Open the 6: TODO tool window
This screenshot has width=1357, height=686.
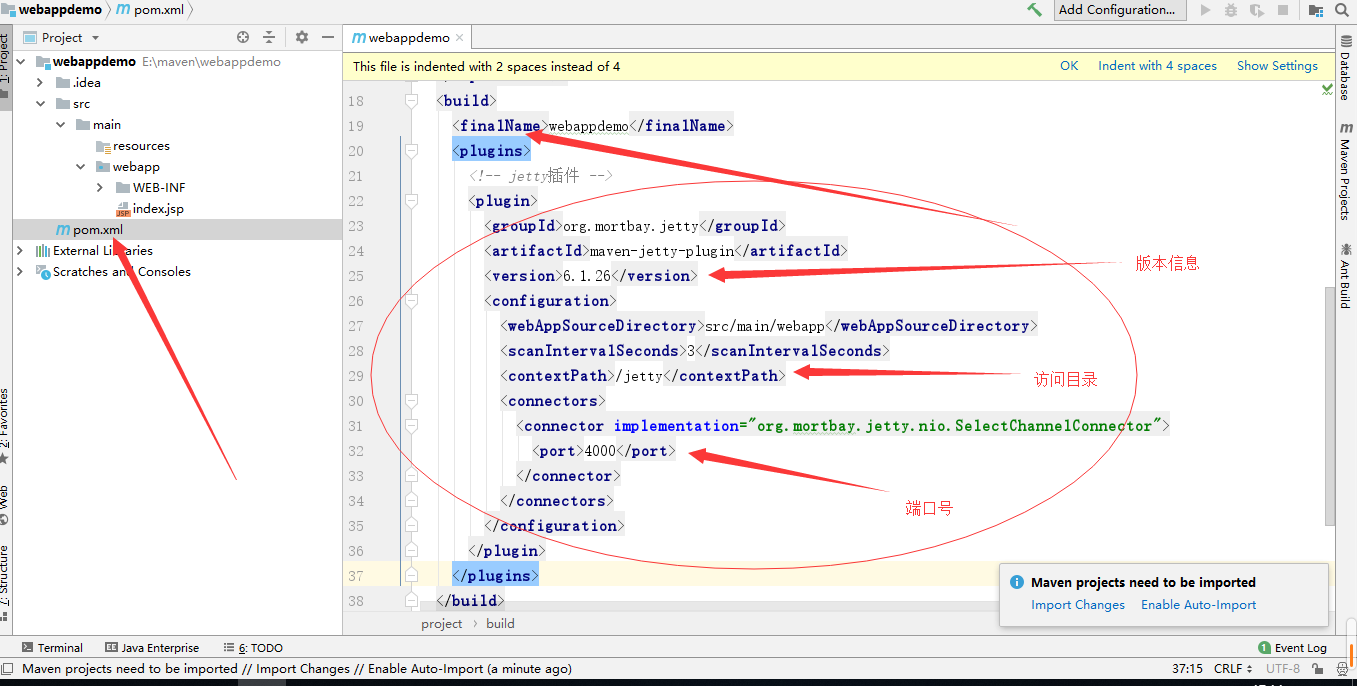click(x=254, y=648)
